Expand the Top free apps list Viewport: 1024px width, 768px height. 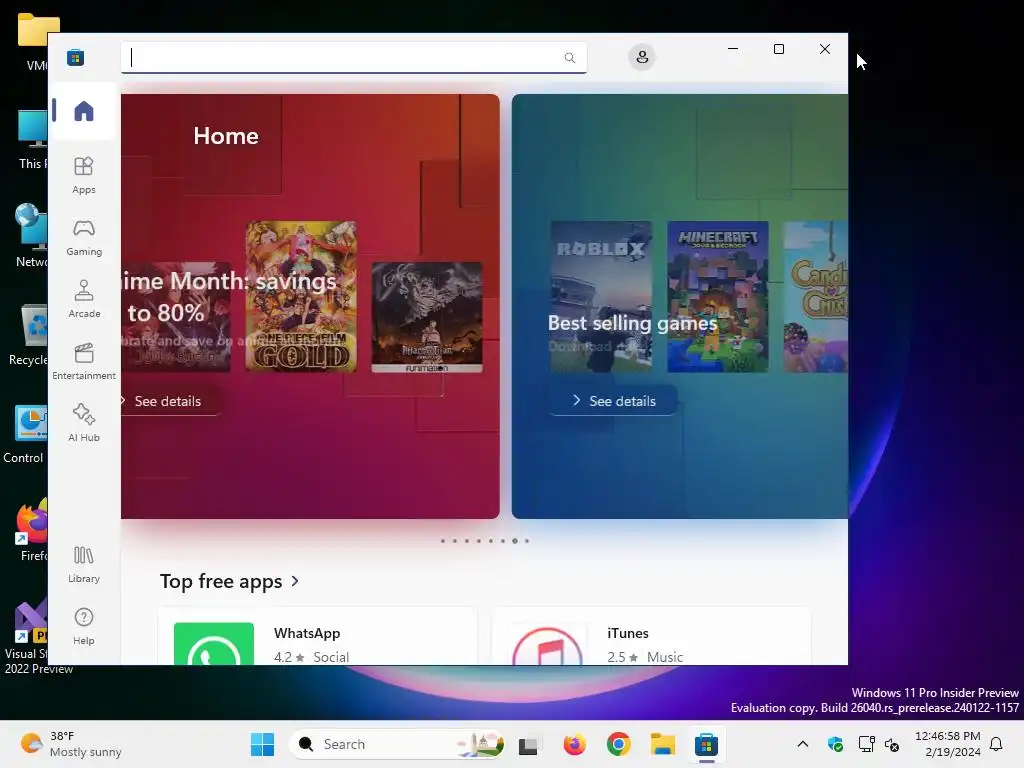(229, 581)
